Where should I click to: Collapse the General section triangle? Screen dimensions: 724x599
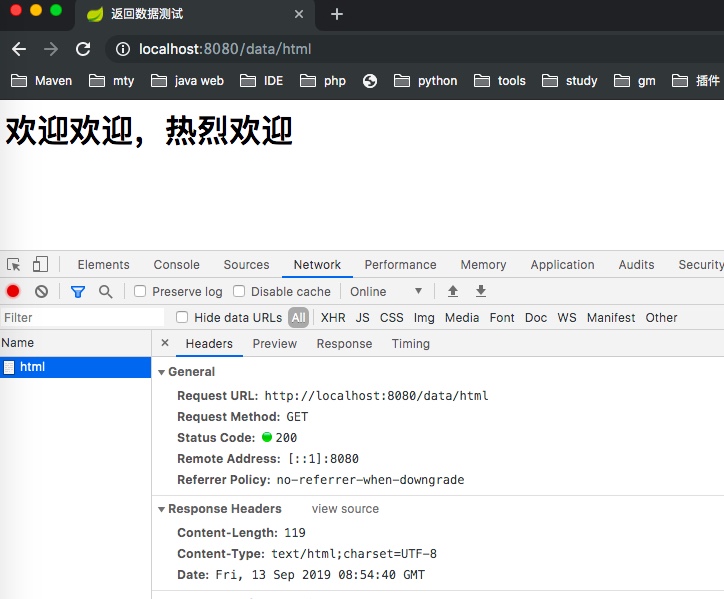click(x=161, y=372)
